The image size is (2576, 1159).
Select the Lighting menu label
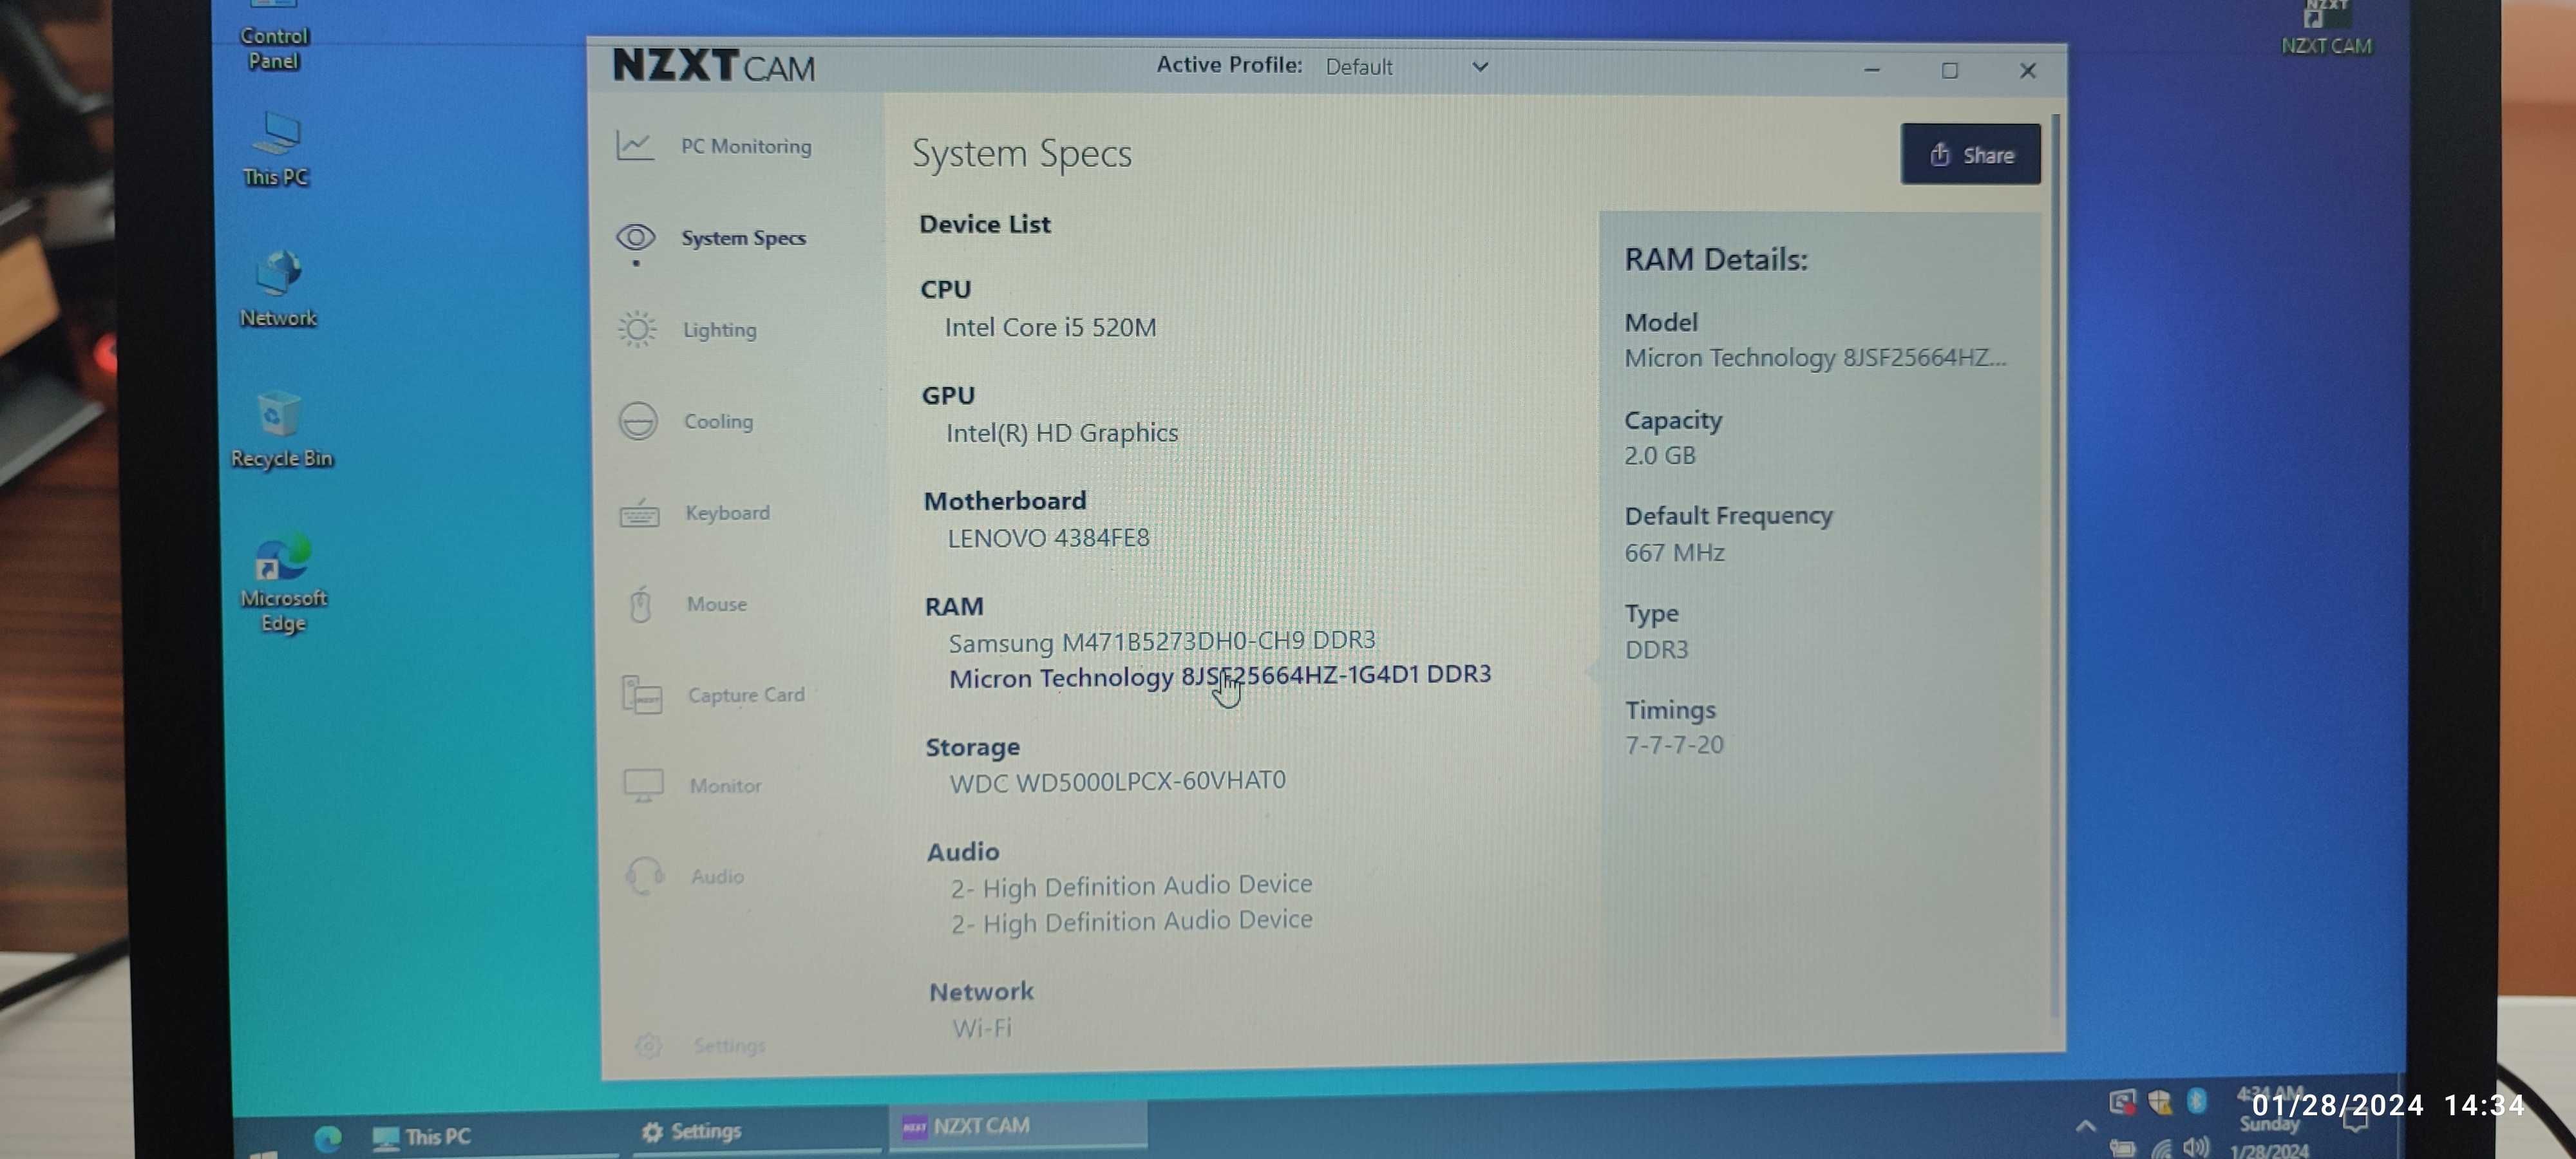(x=719, y=330)
